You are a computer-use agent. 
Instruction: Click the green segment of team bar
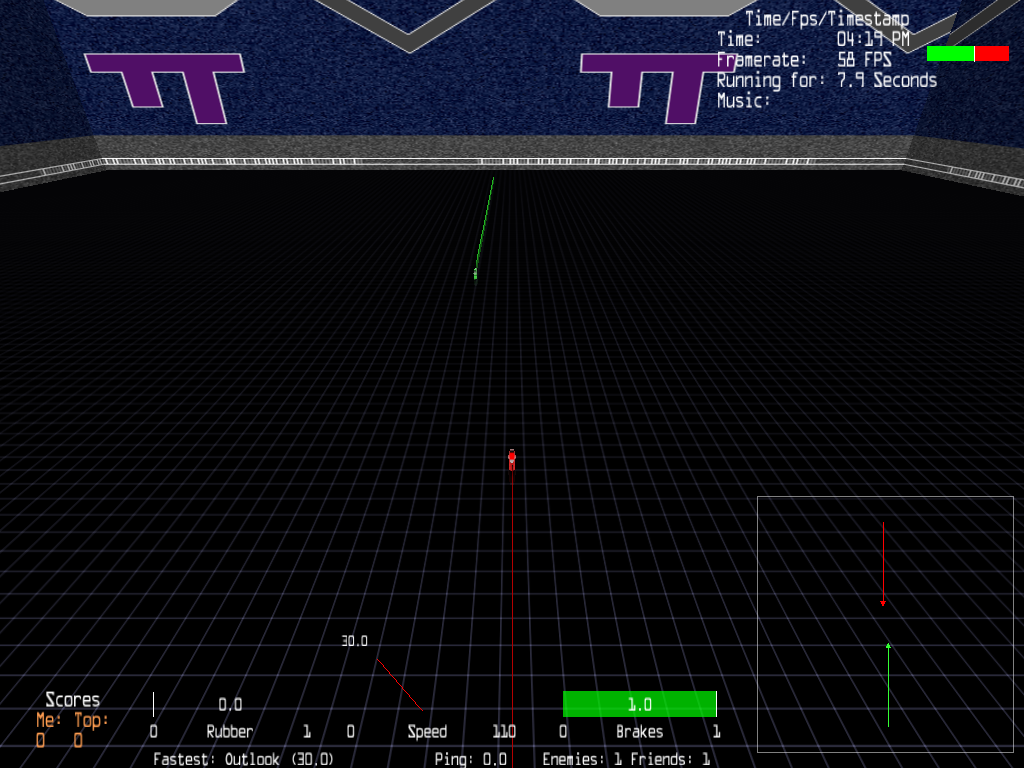pos(950,53)
